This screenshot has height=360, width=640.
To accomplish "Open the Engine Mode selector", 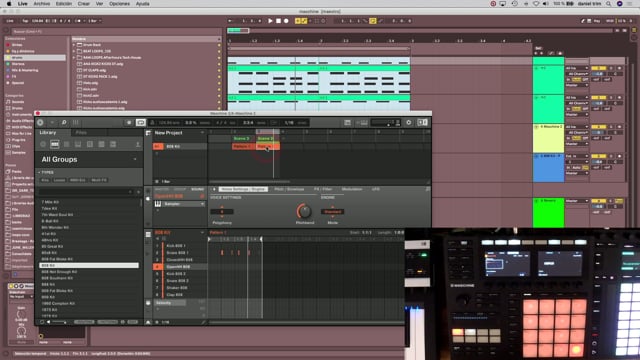I will coord(332,212).
